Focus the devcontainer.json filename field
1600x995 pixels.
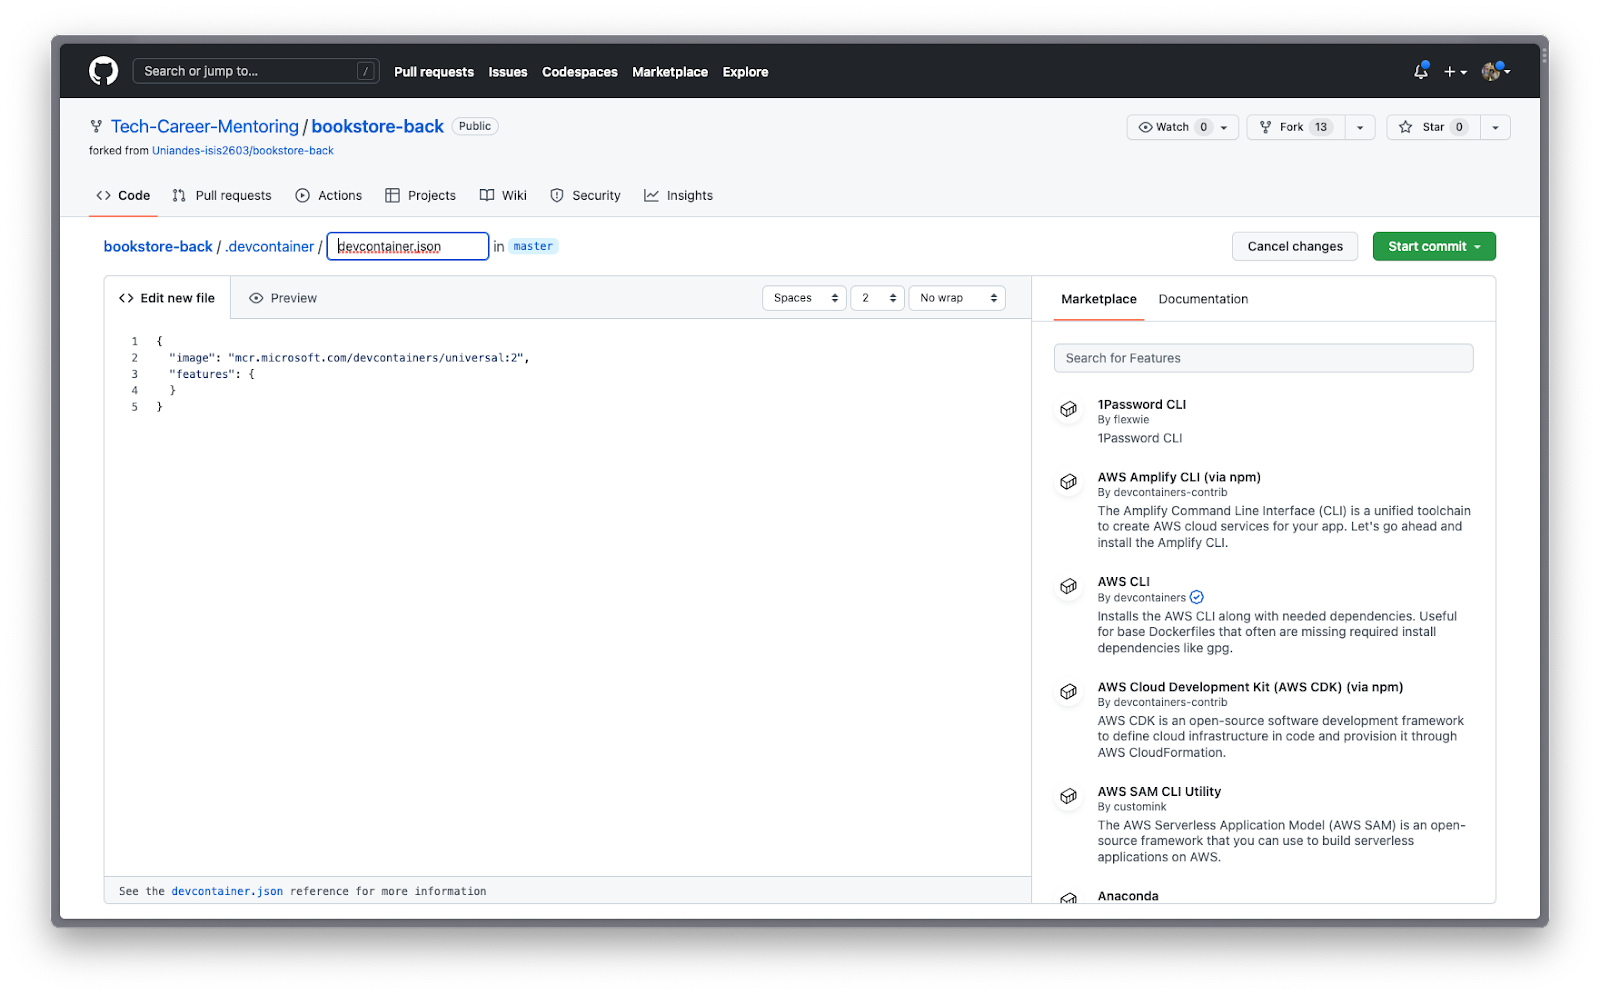(x=408, y=246)
